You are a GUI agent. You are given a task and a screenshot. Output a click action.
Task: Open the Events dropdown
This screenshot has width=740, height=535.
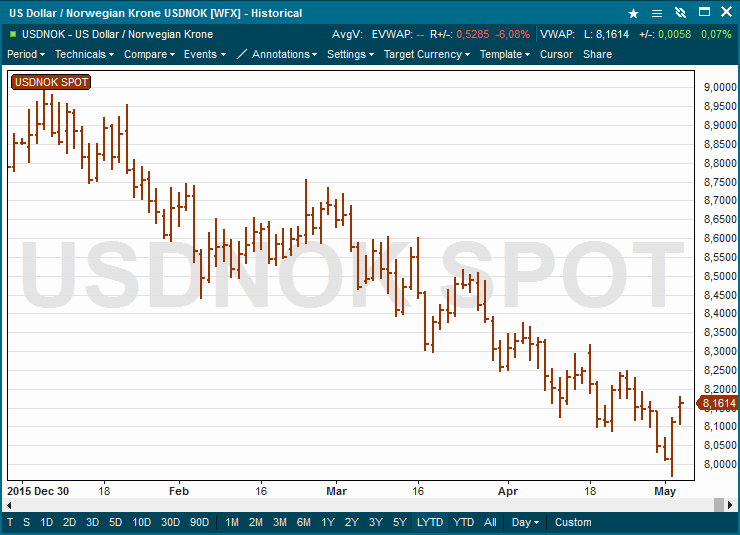coord(205,54)
